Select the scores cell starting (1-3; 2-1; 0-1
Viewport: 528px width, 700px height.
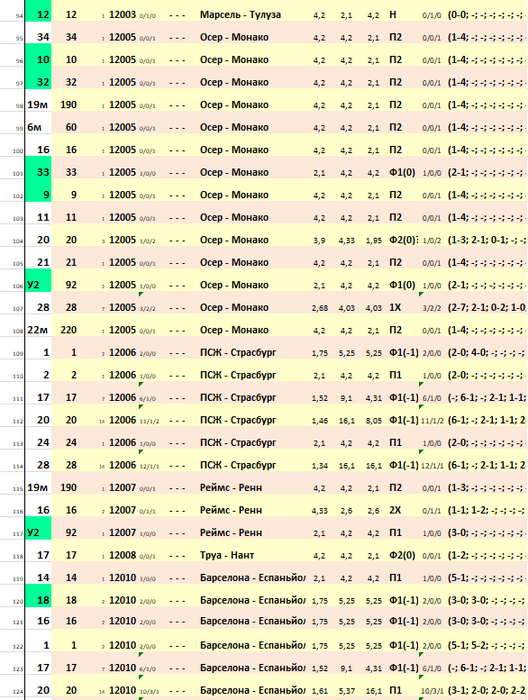pyautogui.click(x=487, y=240)
